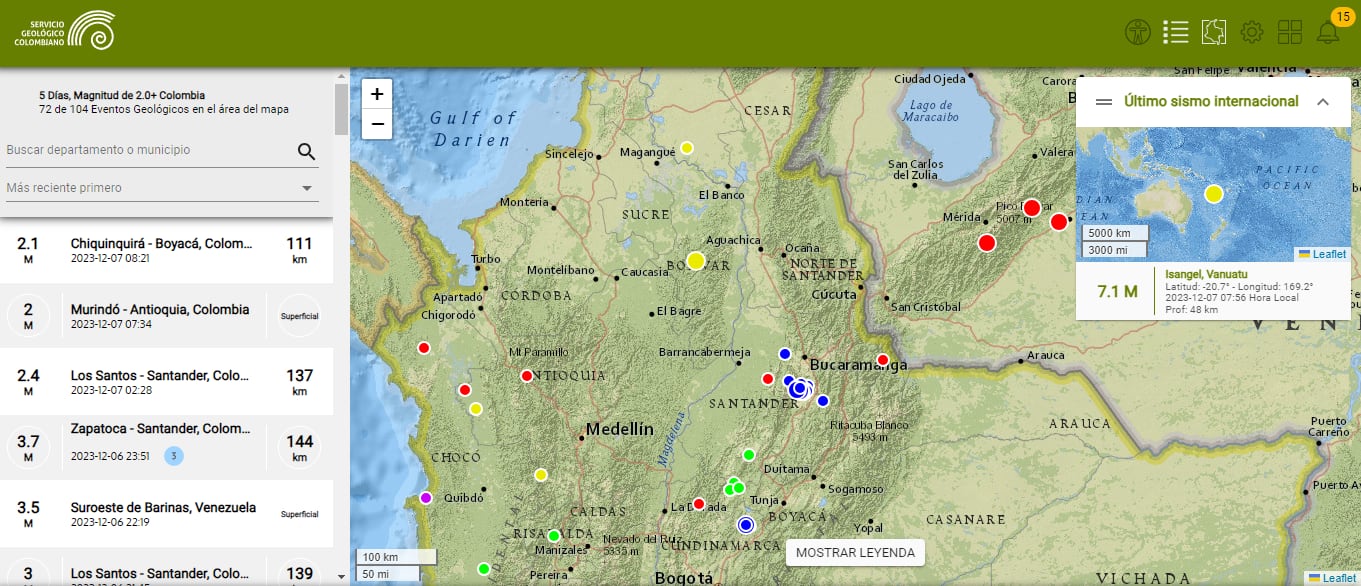Click the hamburger icon on the international quake panel

pos(1101,101)
